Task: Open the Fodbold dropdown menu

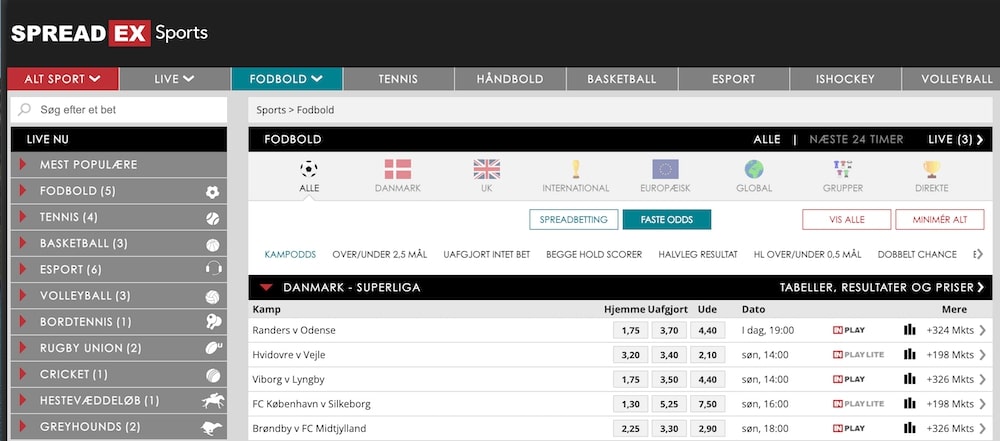Action: pos(286,79)
